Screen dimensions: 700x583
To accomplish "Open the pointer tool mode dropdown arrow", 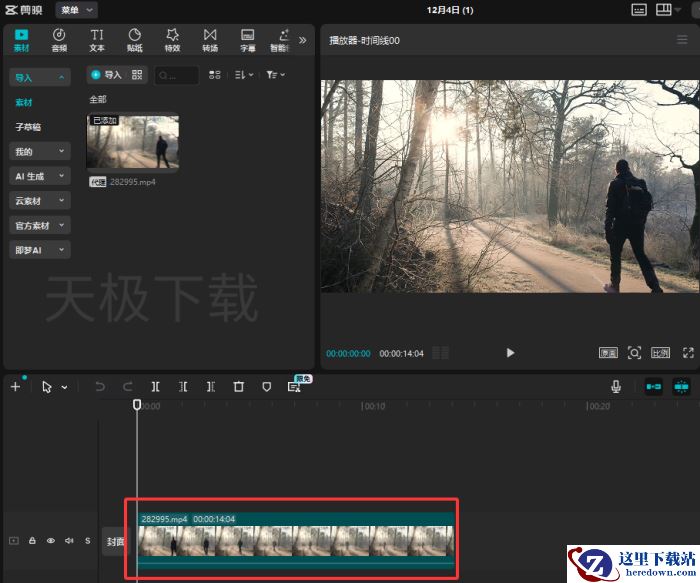I will coord(65,387).
